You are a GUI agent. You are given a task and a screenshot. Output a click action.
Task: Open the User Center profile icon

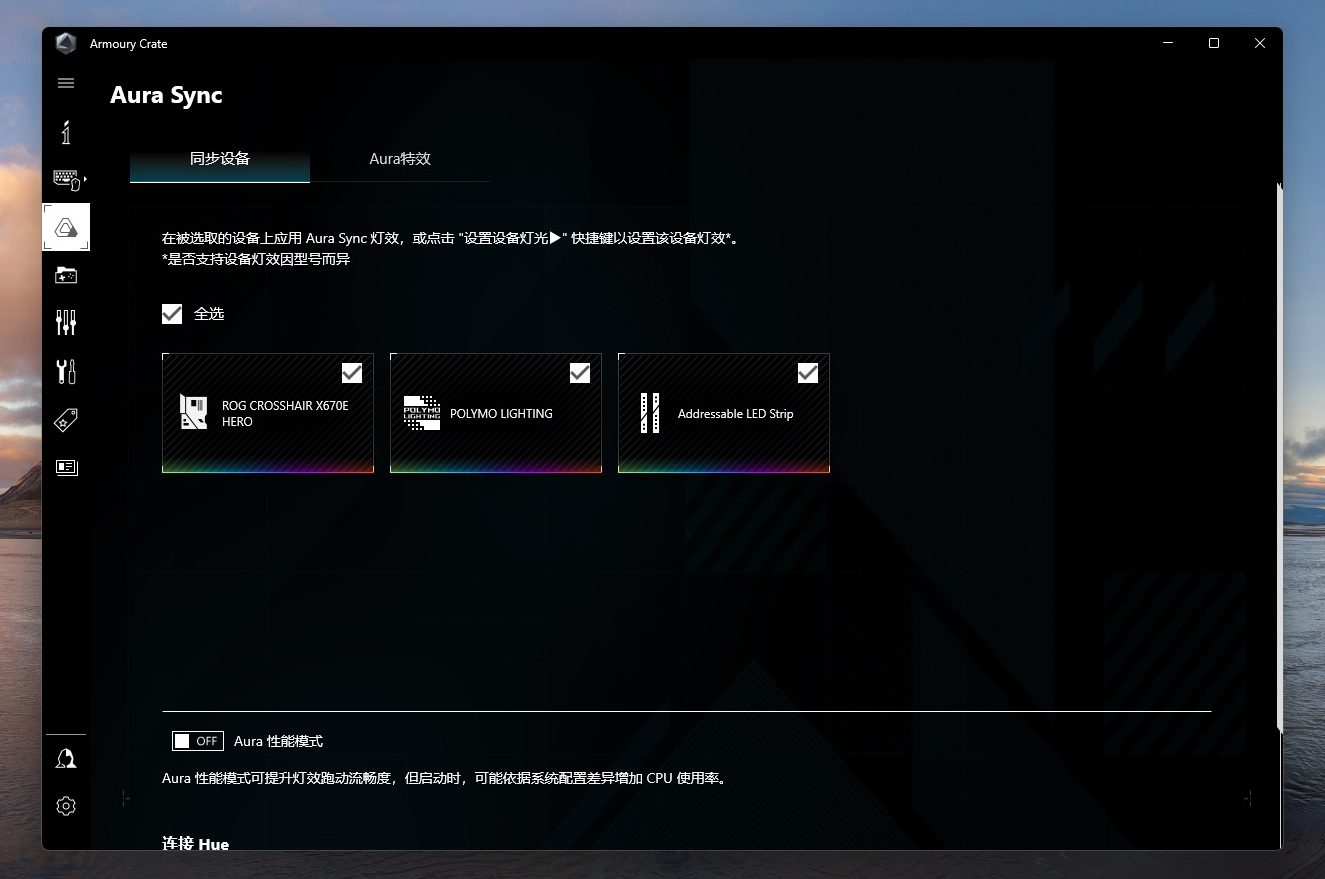(x=66, y=759)
